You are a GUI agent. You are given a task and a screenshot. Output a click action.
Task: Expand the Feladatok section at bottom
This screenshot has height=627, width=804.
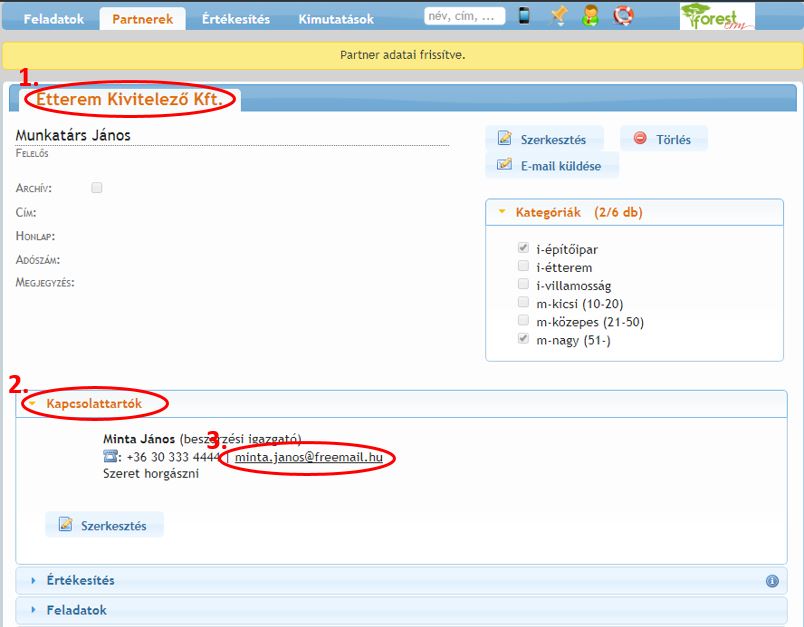tap(76, 610)
